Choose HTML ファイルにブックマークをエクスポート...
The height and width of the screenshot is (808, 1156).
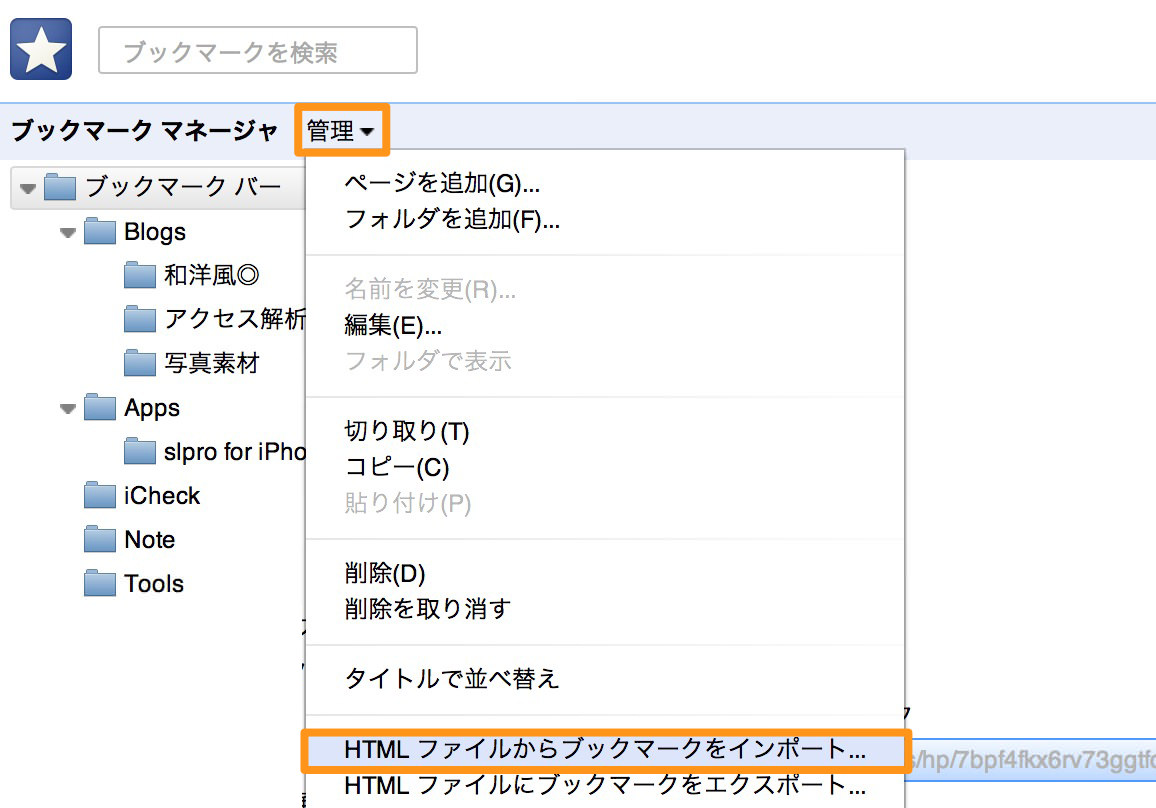[605, 786]
